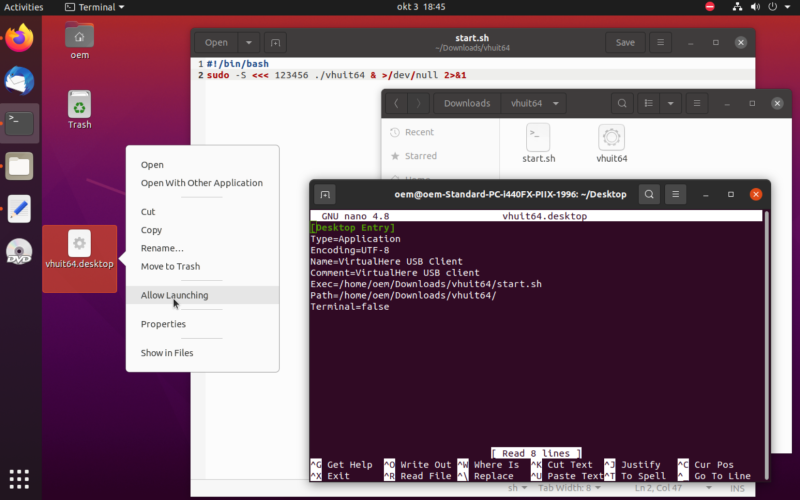Image resolution: width=800 pixels, height=500 pixels.
Task: Click the #!/bin/bash line in editor
Action: pyautogui.click(x=238, y=64)
